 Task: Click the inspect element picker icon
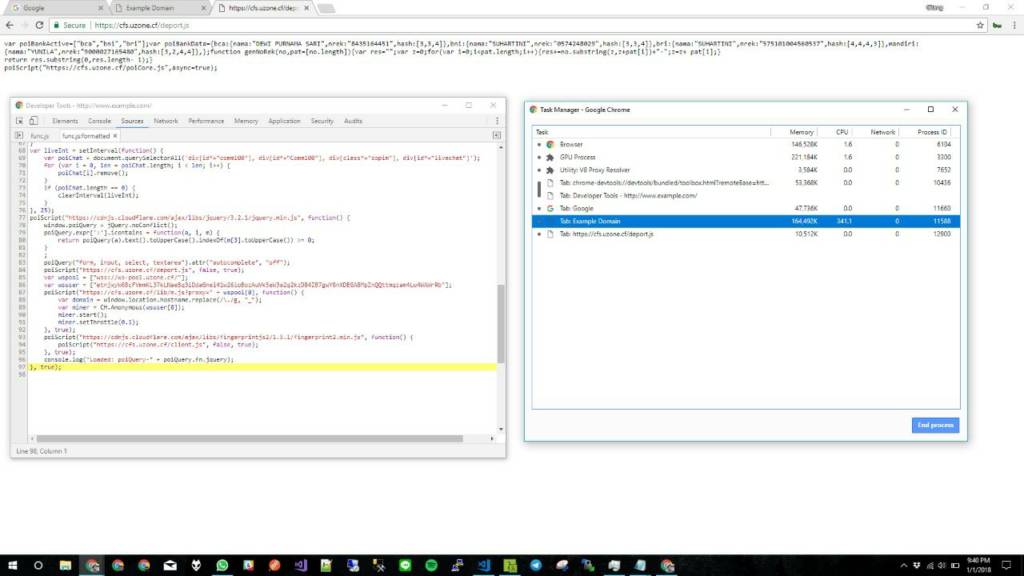[x=20, y=121]
